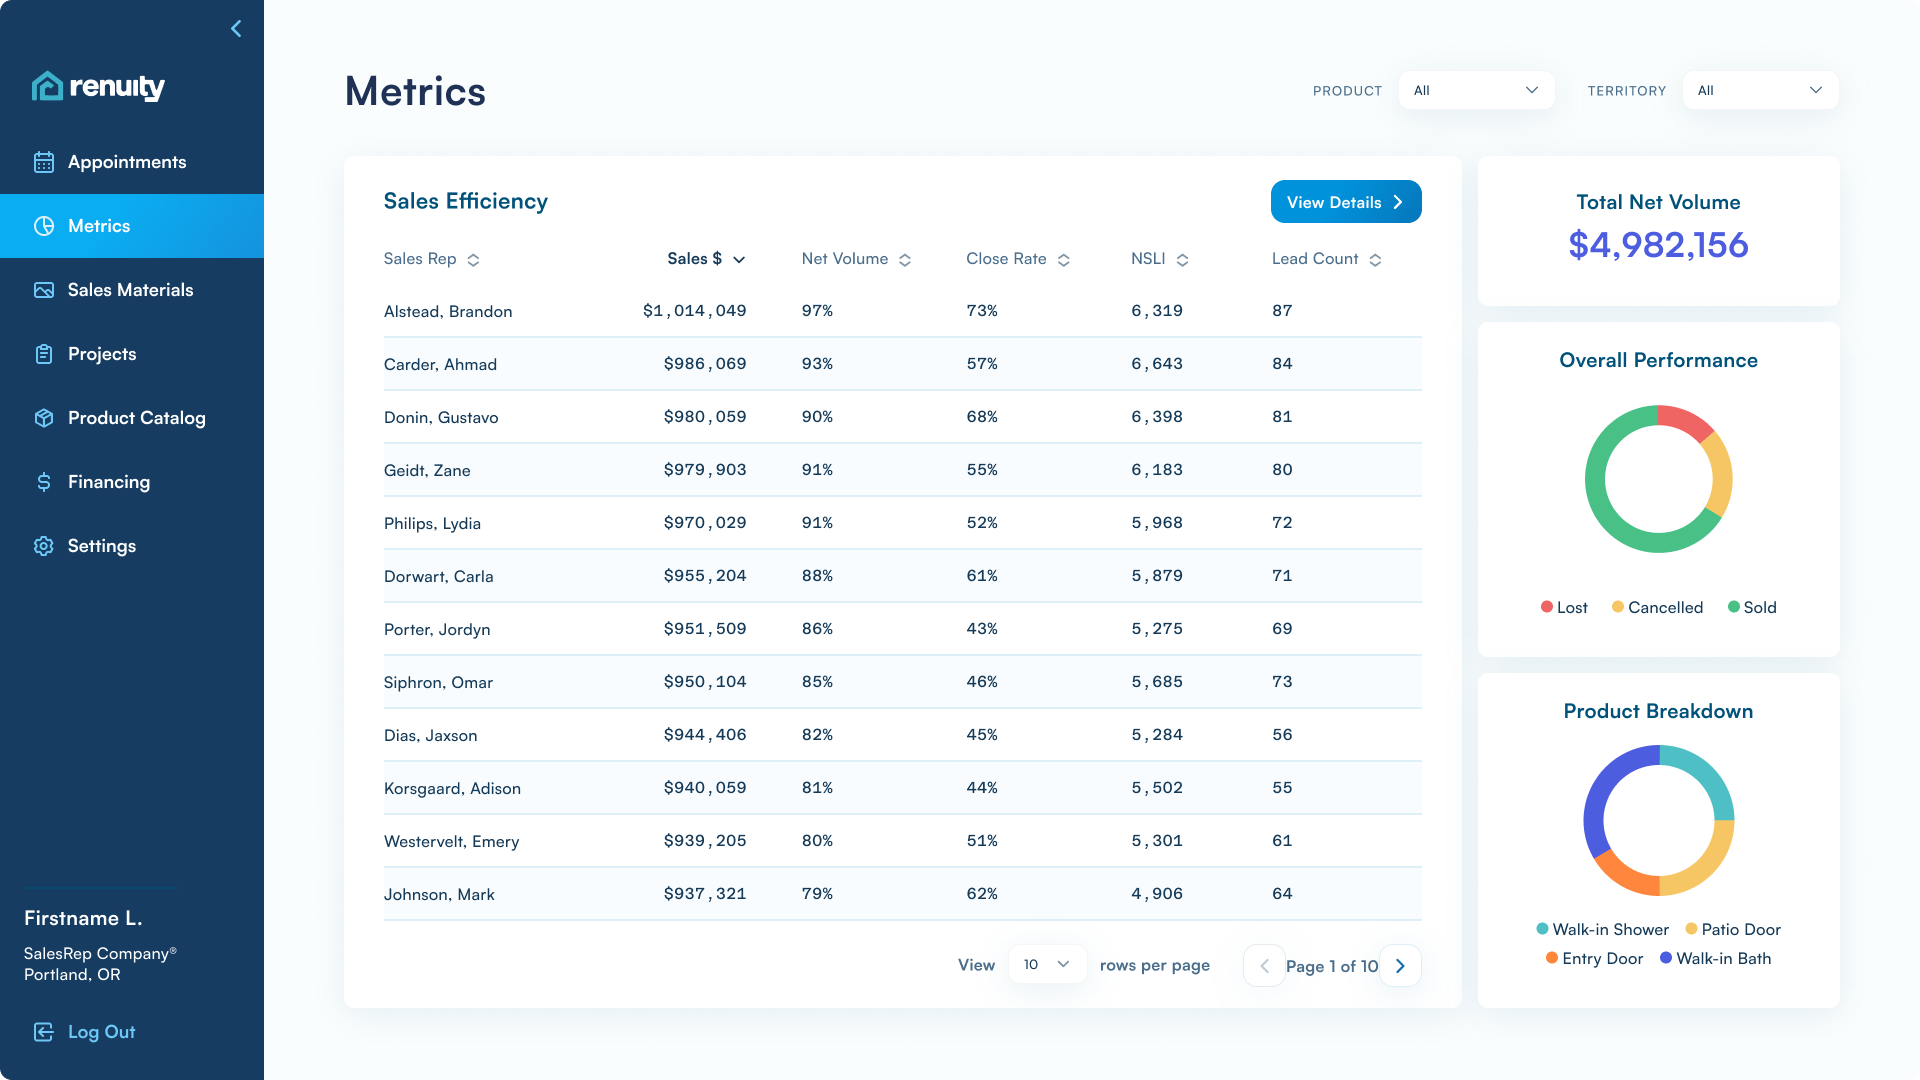Go to next page of results
1920x1080 pixels.
coord(1400,966)
